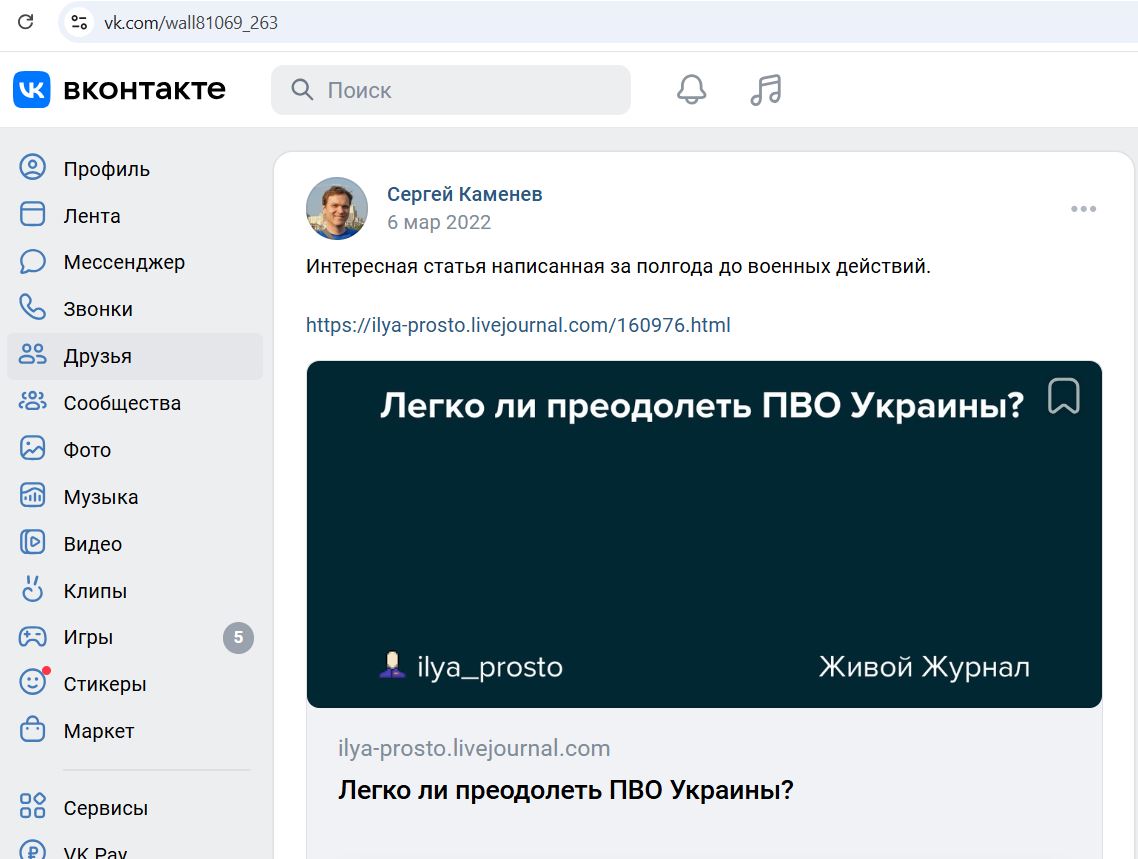Click the Музыка sidebar icon
The width and height of the screenshot is (1138, 859).
pyautogui.click(x=32, y=495)
